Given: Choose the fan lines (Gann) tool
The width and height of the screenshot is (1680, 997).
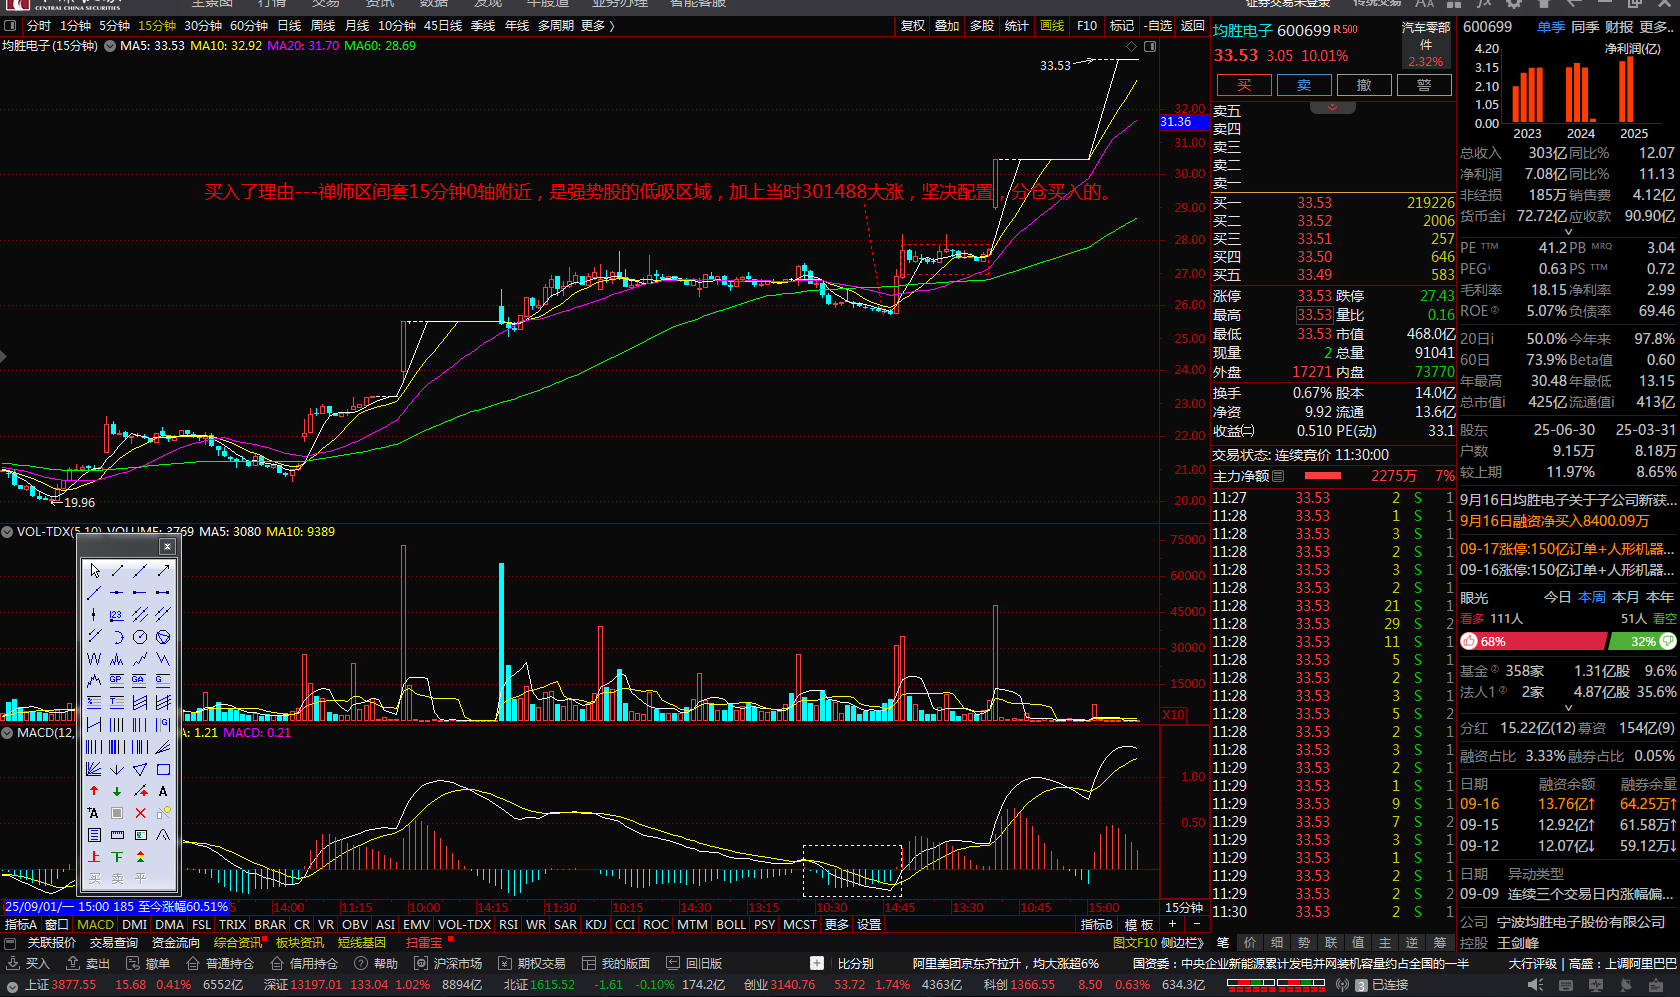Looking at the screenshot, I should click(94, 770).
